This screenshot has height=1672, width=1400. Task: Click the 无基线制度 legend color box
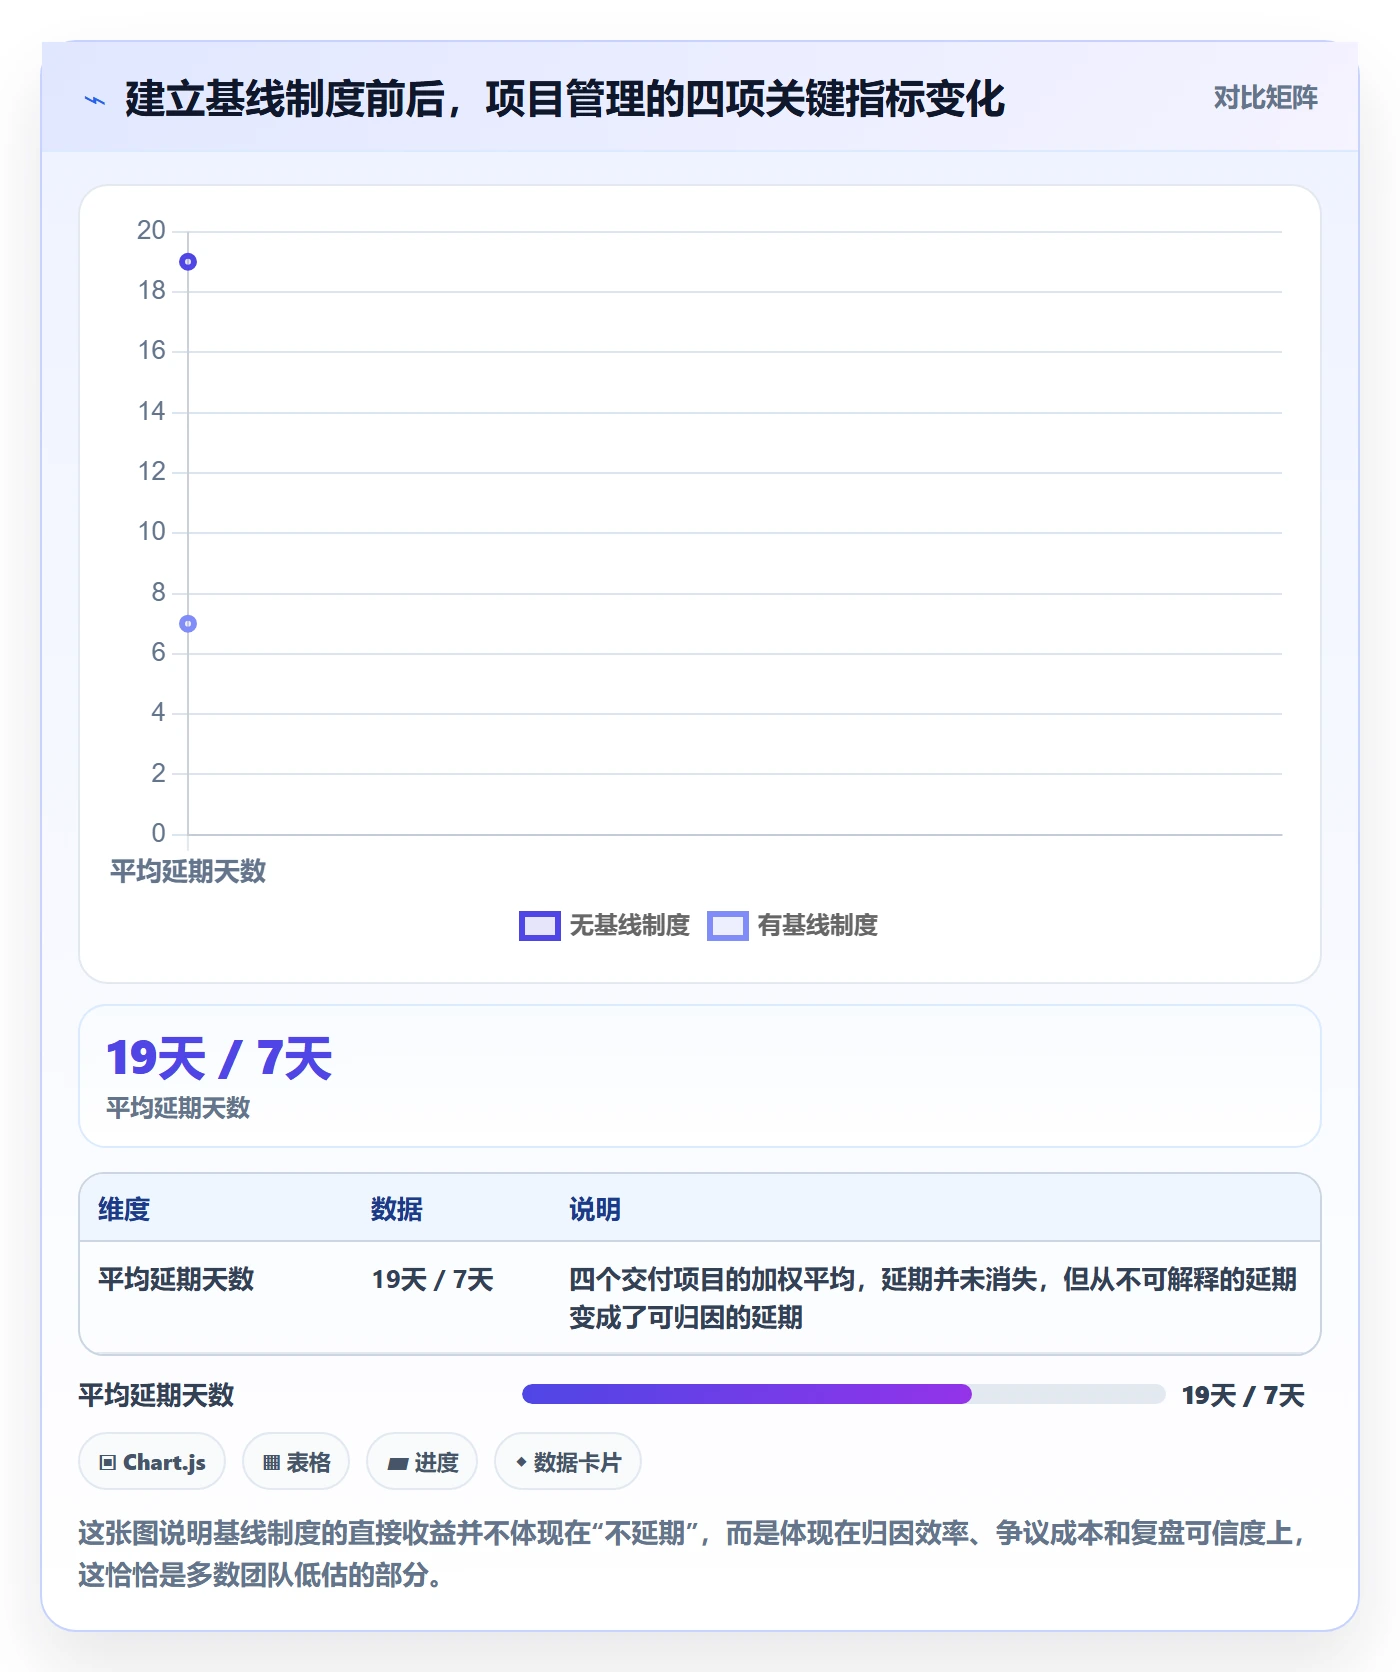pyautogui.click(x=540, y=926)
